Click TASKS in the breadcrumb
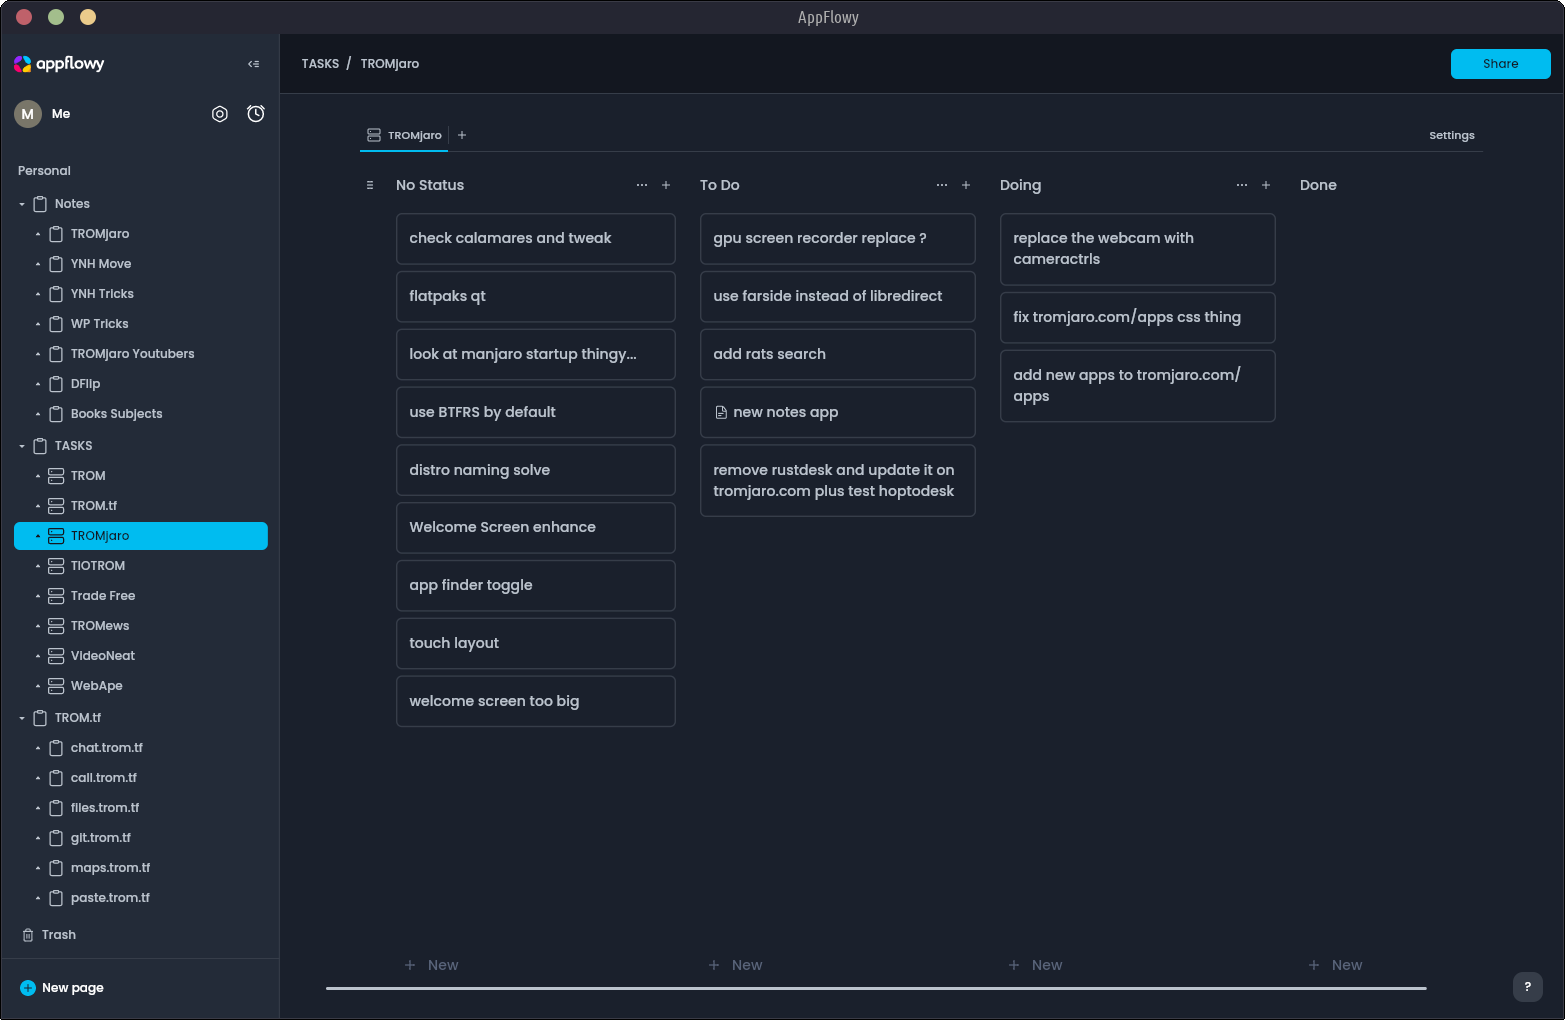This screenshot has width=1565, height=1020. click(x=320, y=64)
